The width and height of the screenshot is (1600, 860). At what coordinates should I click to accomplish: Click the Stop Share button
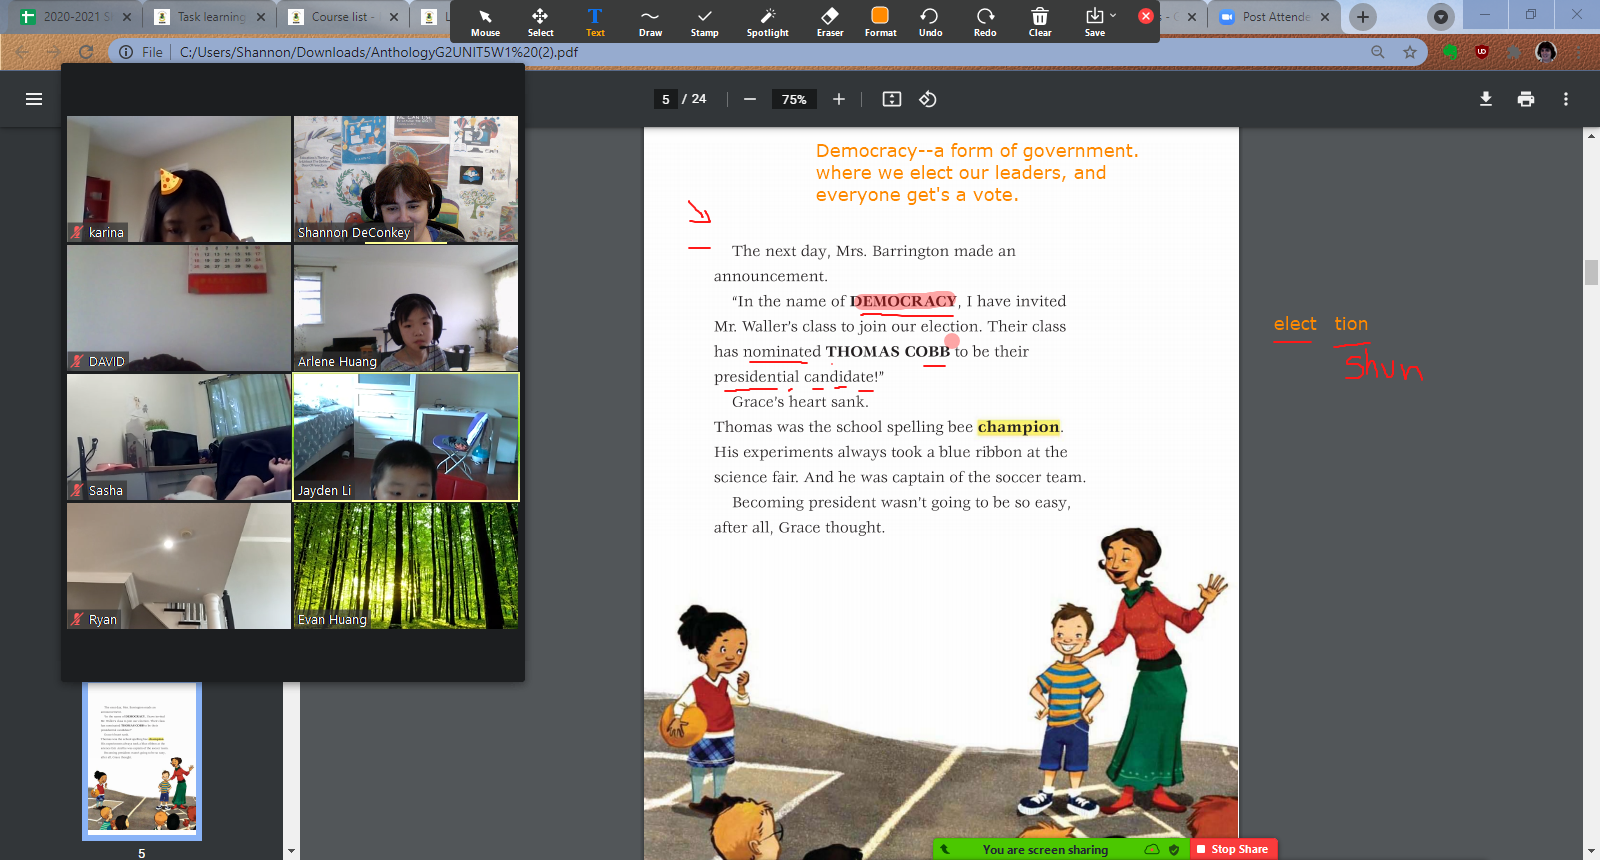tap(1232, 849)
